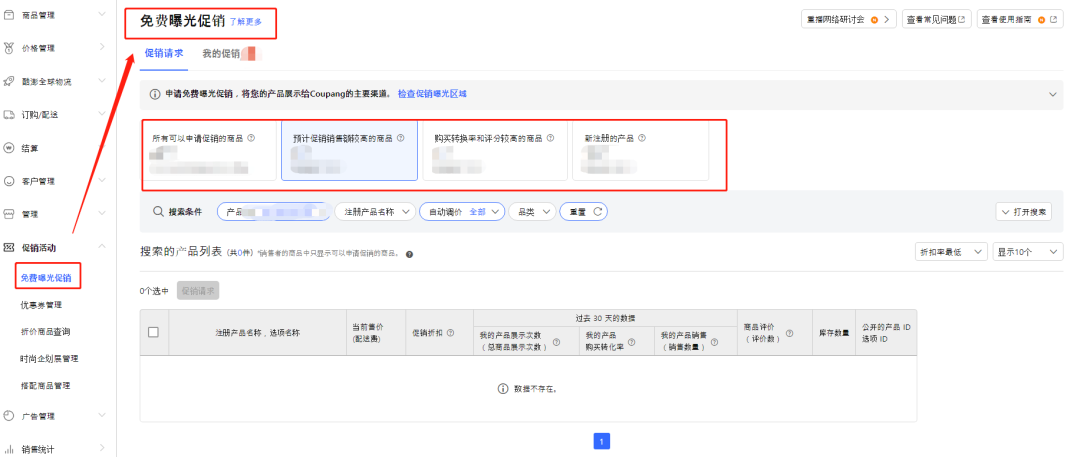The width and height of the screenshot is (1080, 457).
Task: Switch to the 我的促销 tab
Action: pyautogui.click(x=221, y=54)
